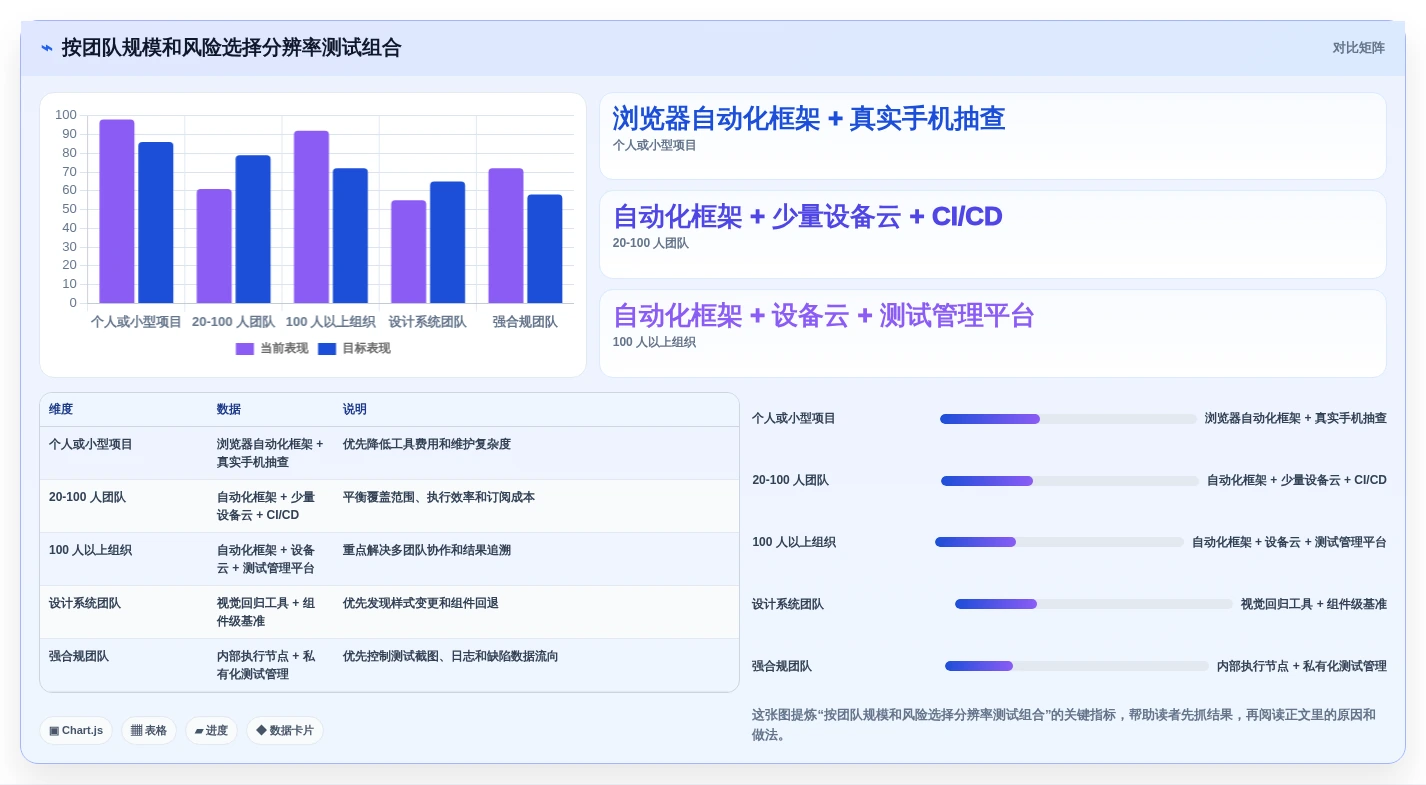Click the purple bar for 个人或小型项目
This screenshot has width=1426, height=785.
point(117,212)
